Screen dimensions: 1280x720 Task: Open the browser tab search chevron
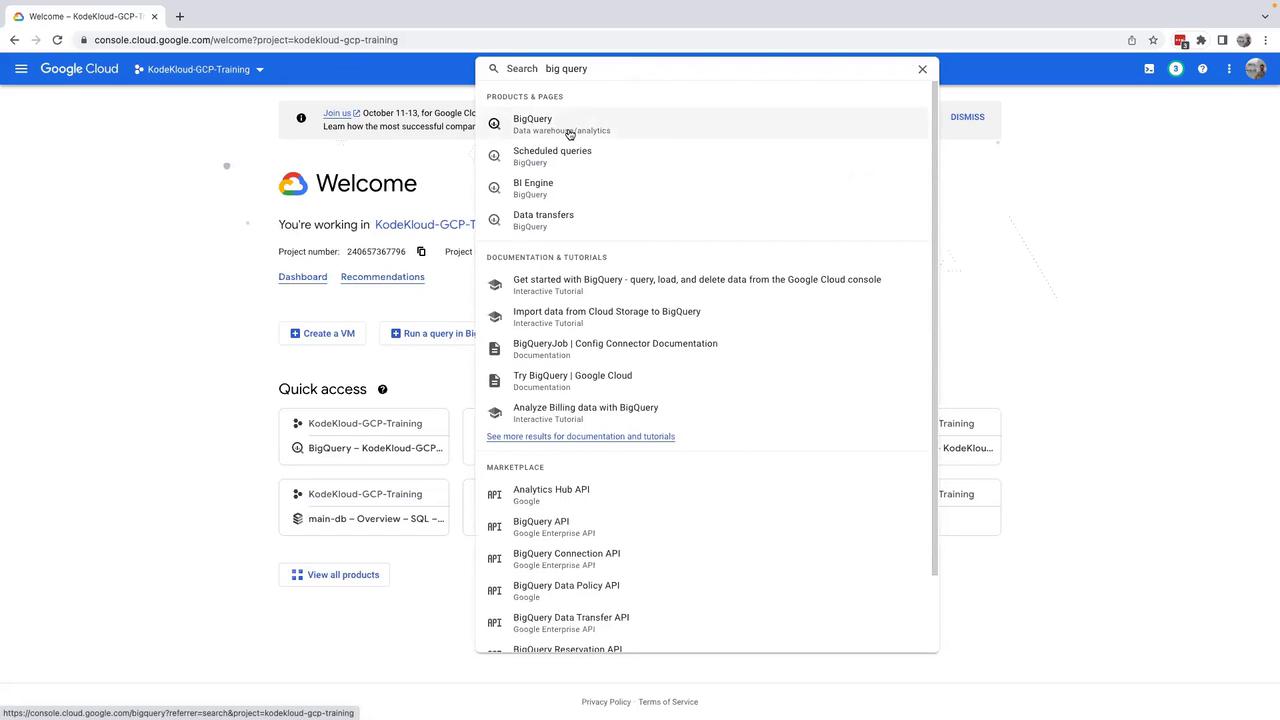coord(1265,16)
